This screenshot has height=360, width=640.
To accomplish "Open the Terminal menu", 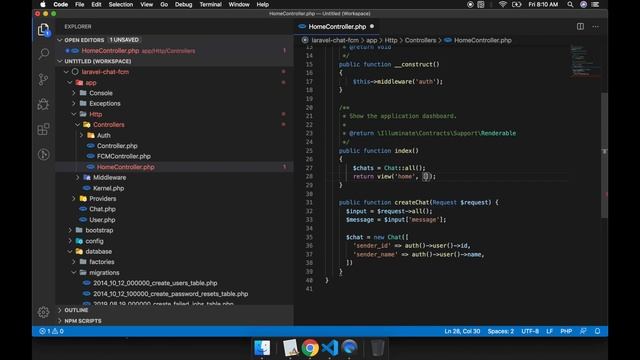I will click(x=211, y=4).
